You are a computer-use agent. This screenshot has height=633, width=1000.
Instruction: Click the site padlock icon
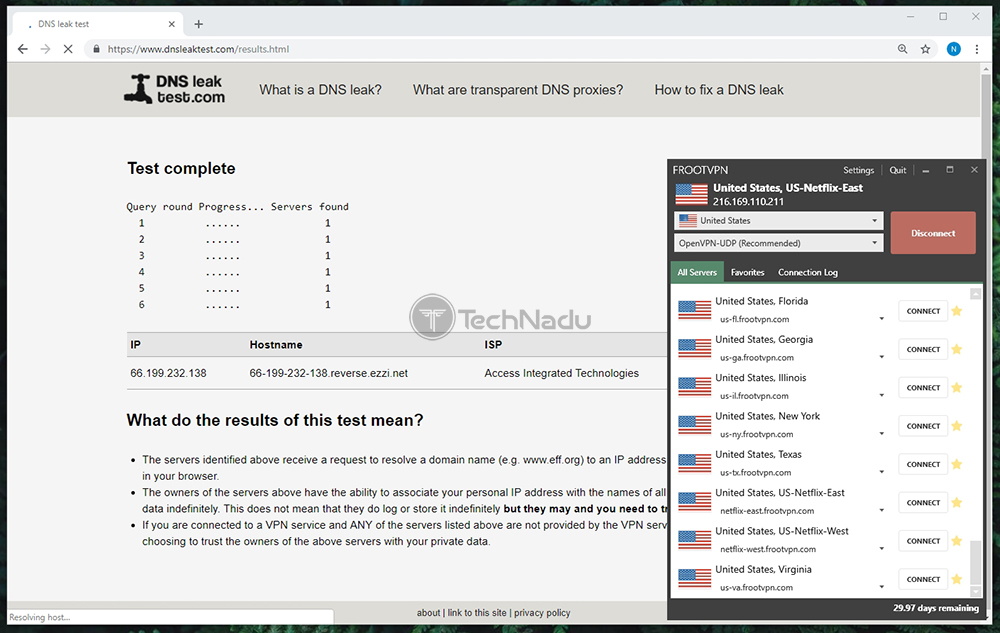(x=96, y=49)
